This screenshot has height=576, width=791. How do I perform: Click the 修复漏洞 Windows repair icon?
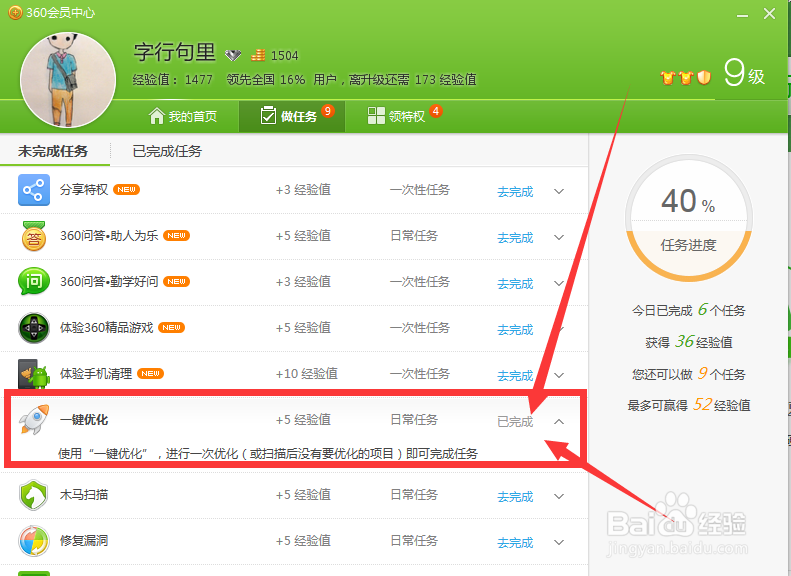[34, 541]
